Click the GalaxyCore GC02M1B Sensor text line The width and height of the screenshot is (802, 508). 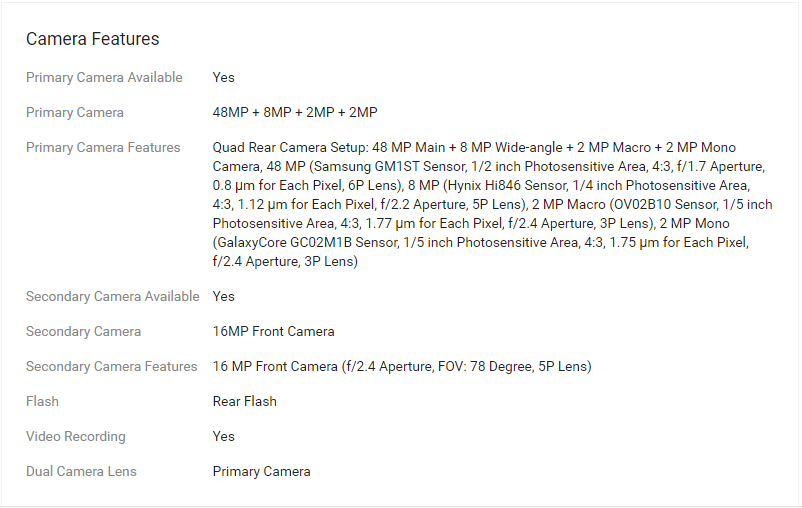(481, 242)
